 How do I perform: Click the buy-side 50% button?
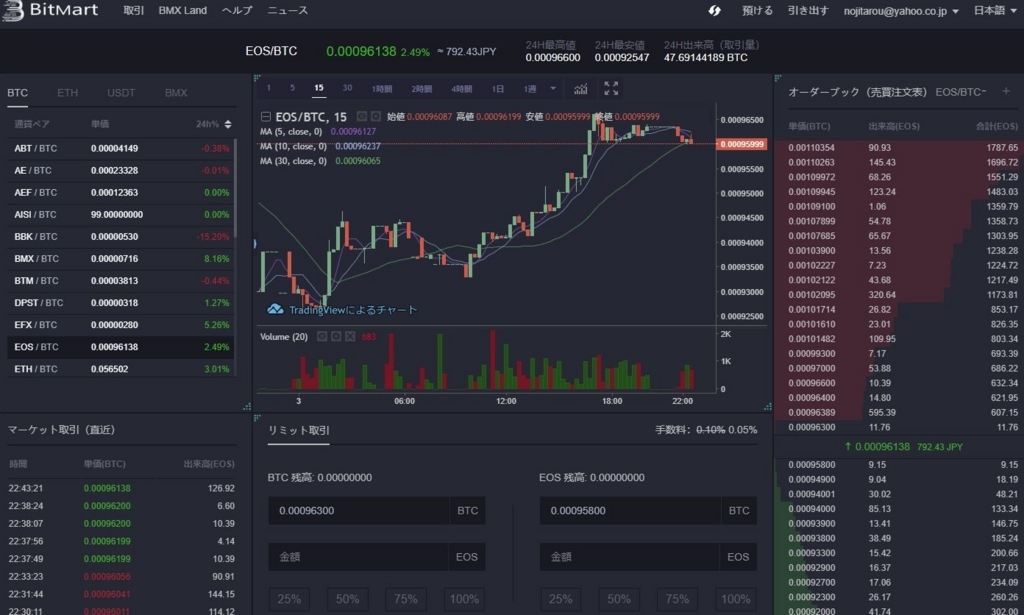347,599
